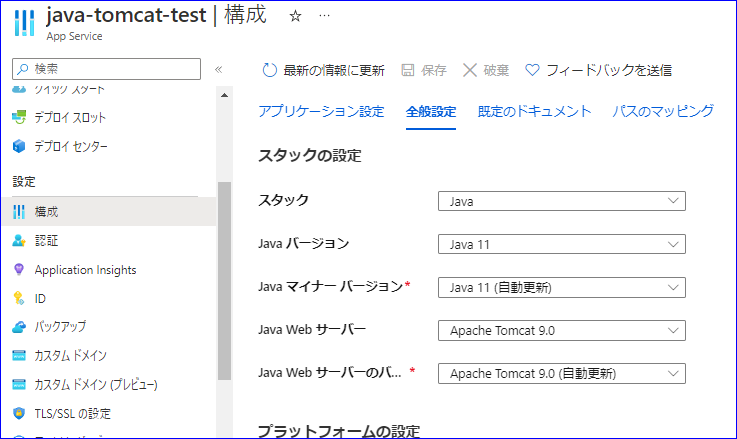Click the カスタム ドメイン (プレビュー) icon

pos(19,384)
